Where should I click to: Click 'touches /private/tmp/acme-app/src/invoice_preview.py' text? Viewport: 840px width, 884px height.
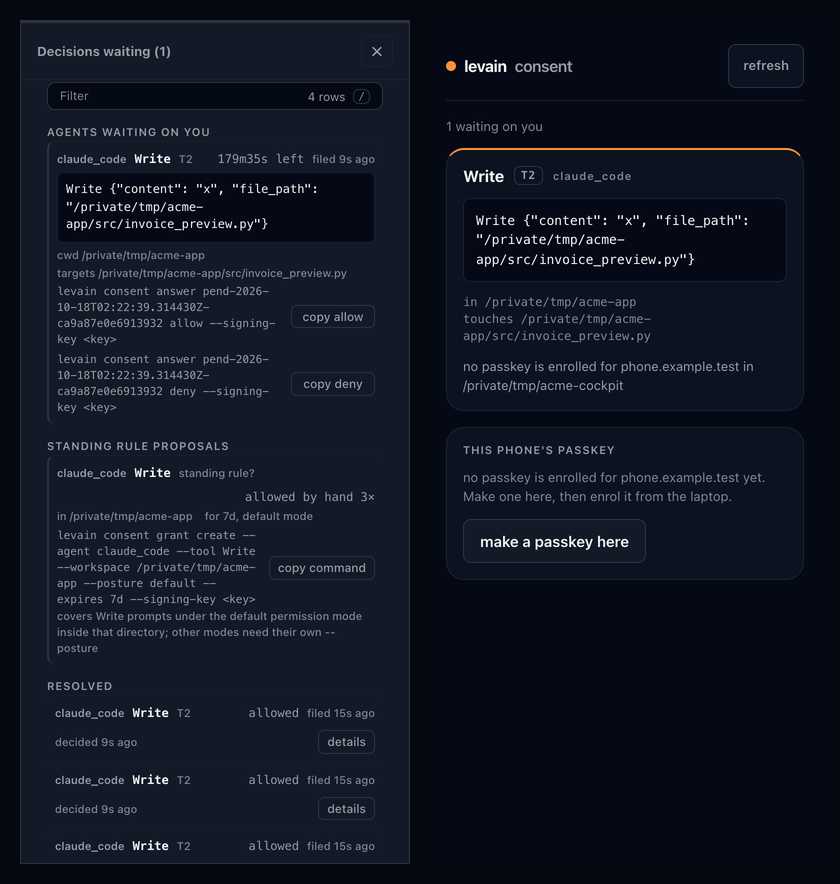pos(557,327)
